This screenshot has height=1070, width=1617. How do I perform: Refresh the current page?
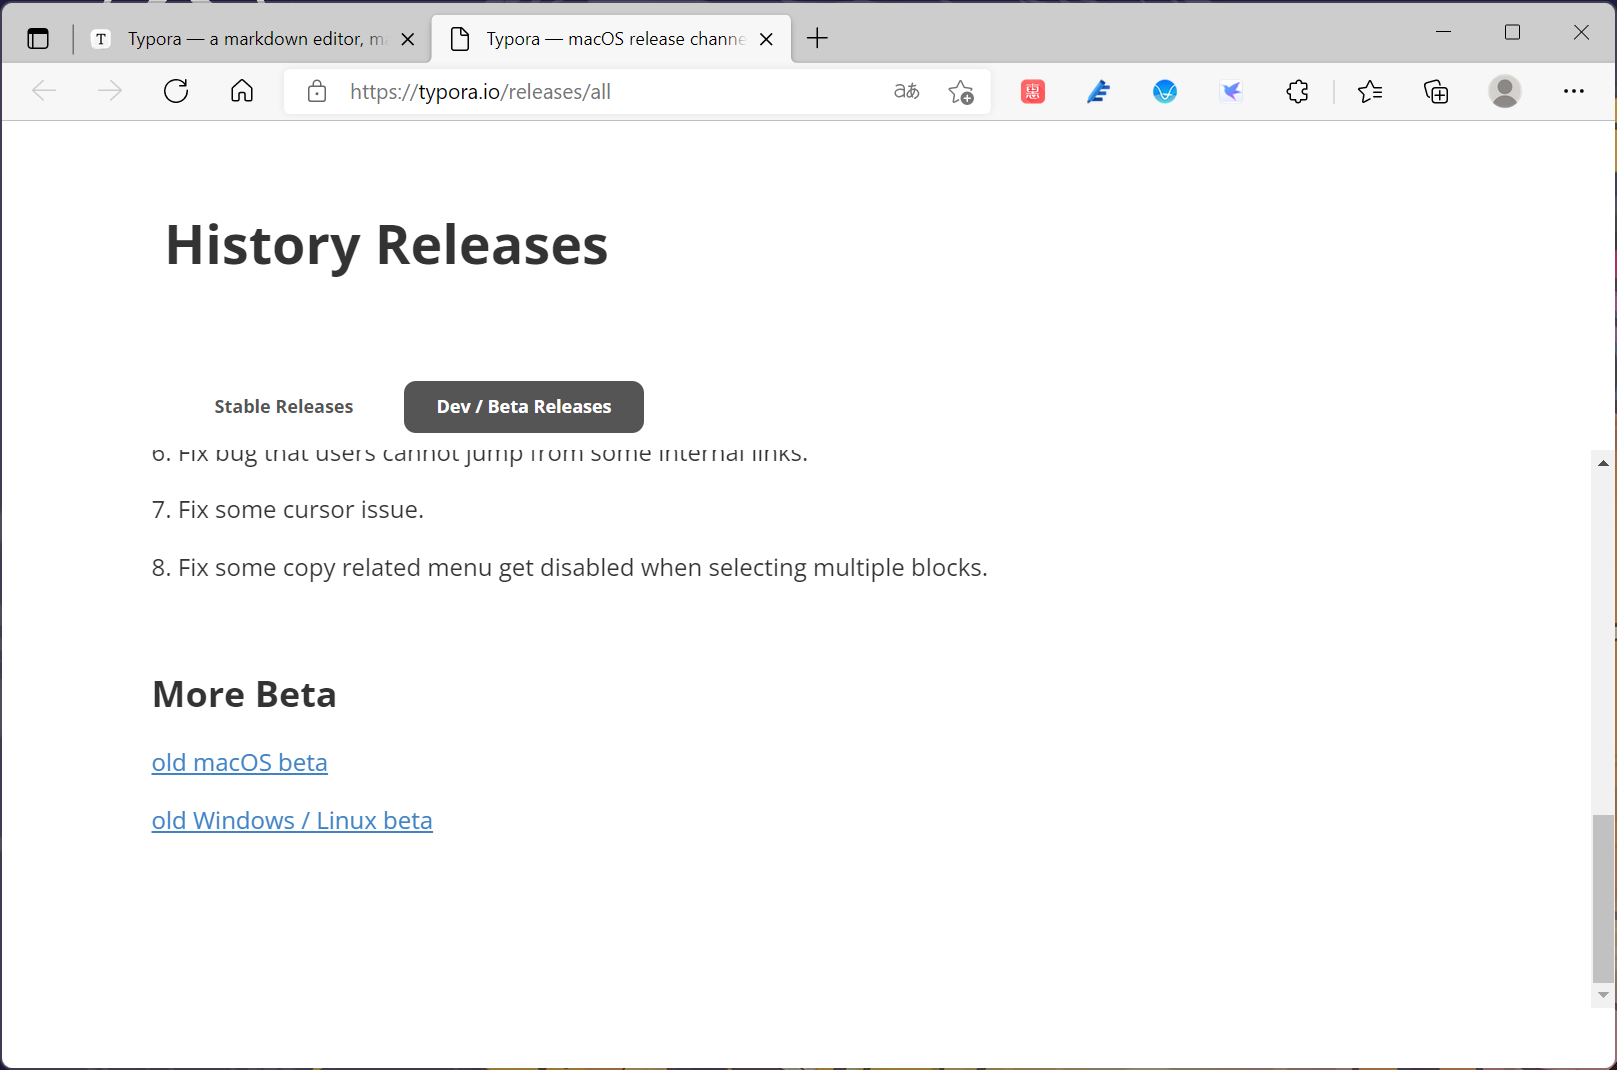click(x=176, y=92)
